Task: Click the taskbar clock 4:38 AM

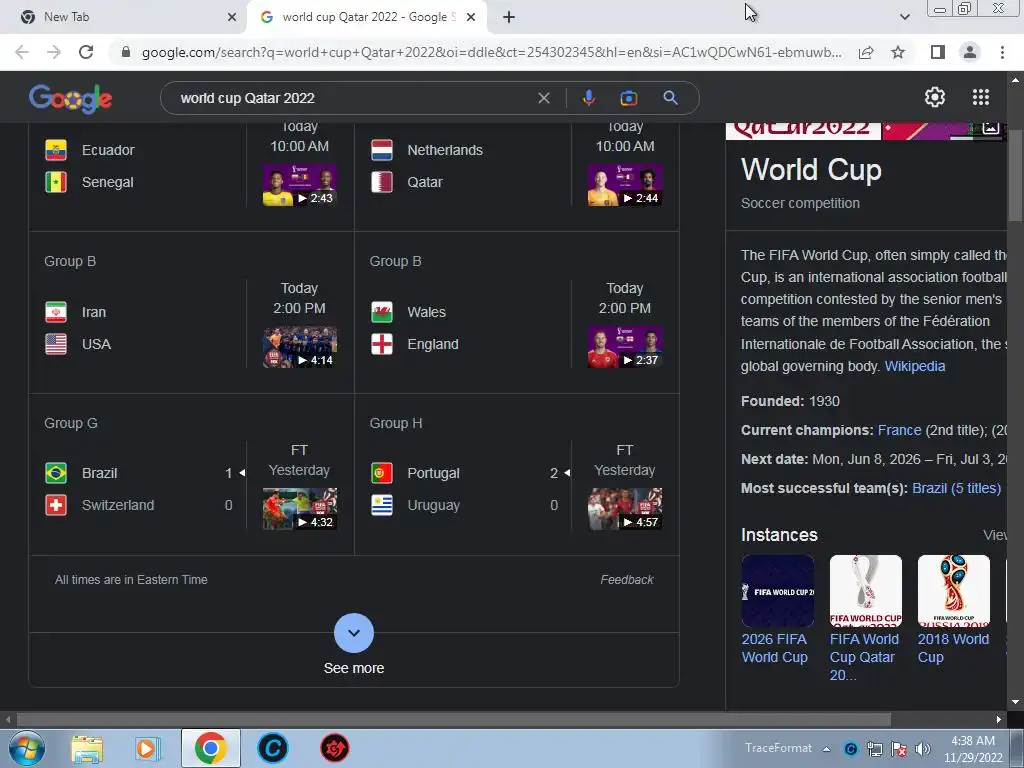Action: tap(972, 741)
